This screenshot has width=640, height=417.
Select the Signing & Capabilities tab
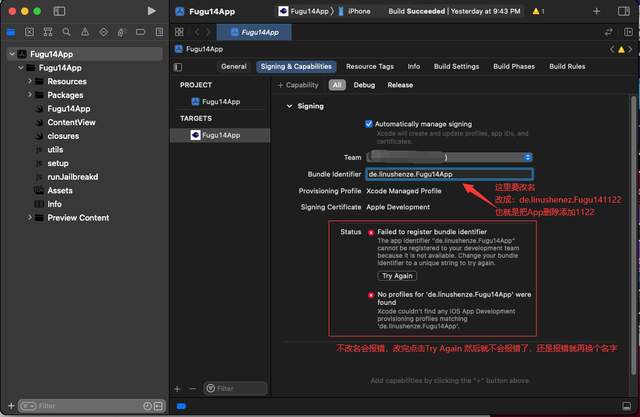coord(296,67)
